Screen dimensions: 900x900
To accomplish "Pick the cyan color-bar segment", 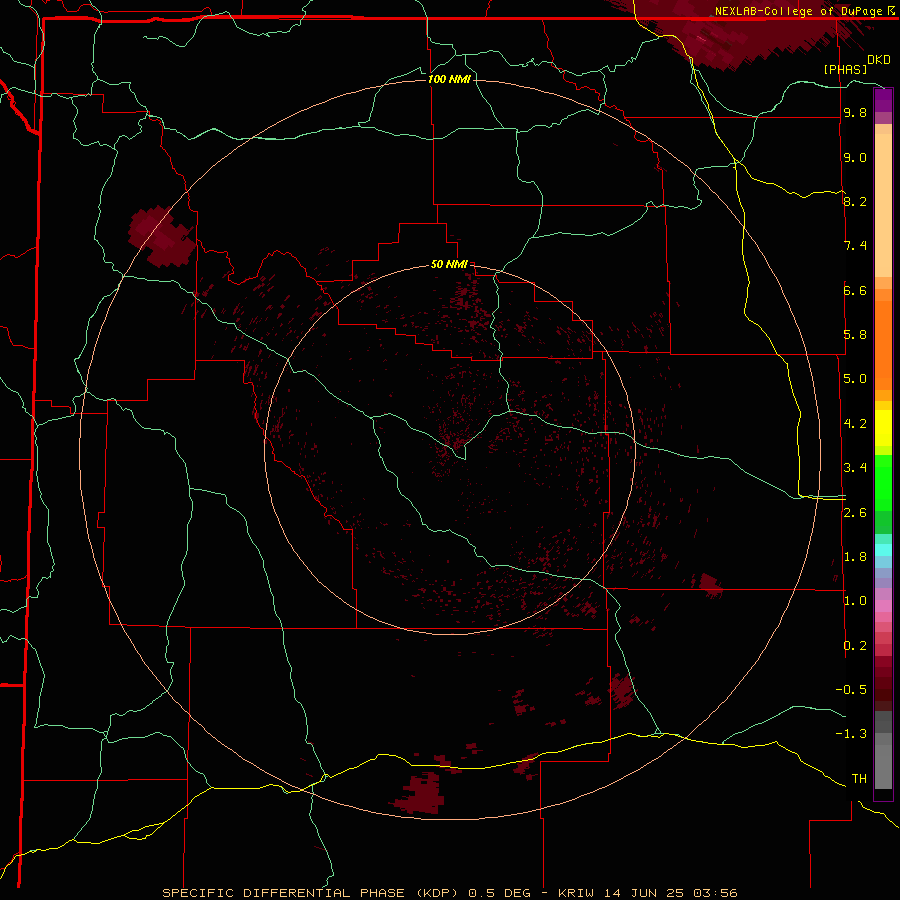I will pyautogui.click(x=883, y=550).
